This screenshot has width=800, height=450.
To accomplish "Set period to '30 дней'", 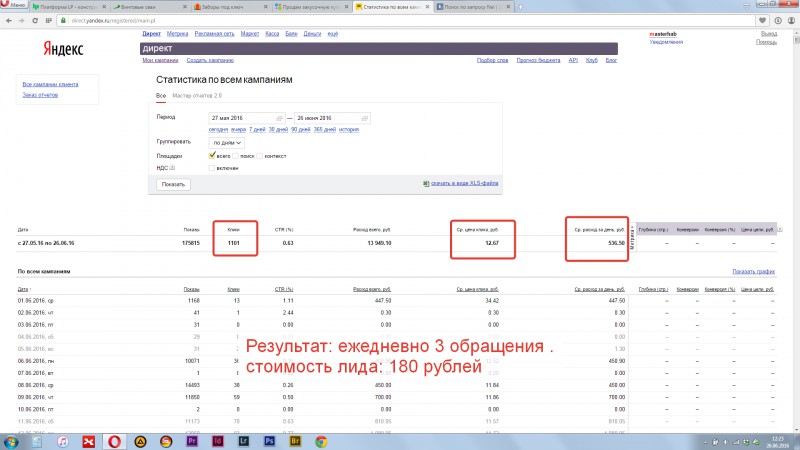I will (278, 130).
